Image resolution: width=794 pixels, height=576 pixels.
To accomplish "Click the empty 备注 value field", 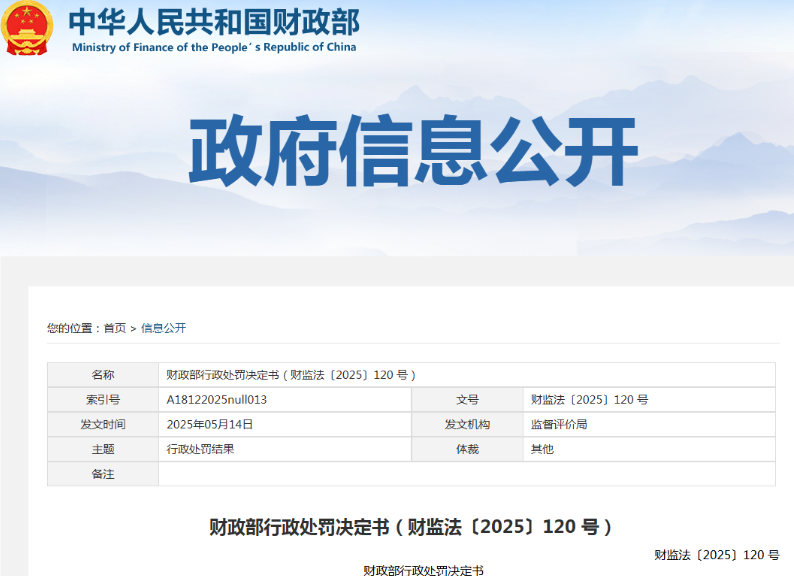I will [x=466, y=474].
